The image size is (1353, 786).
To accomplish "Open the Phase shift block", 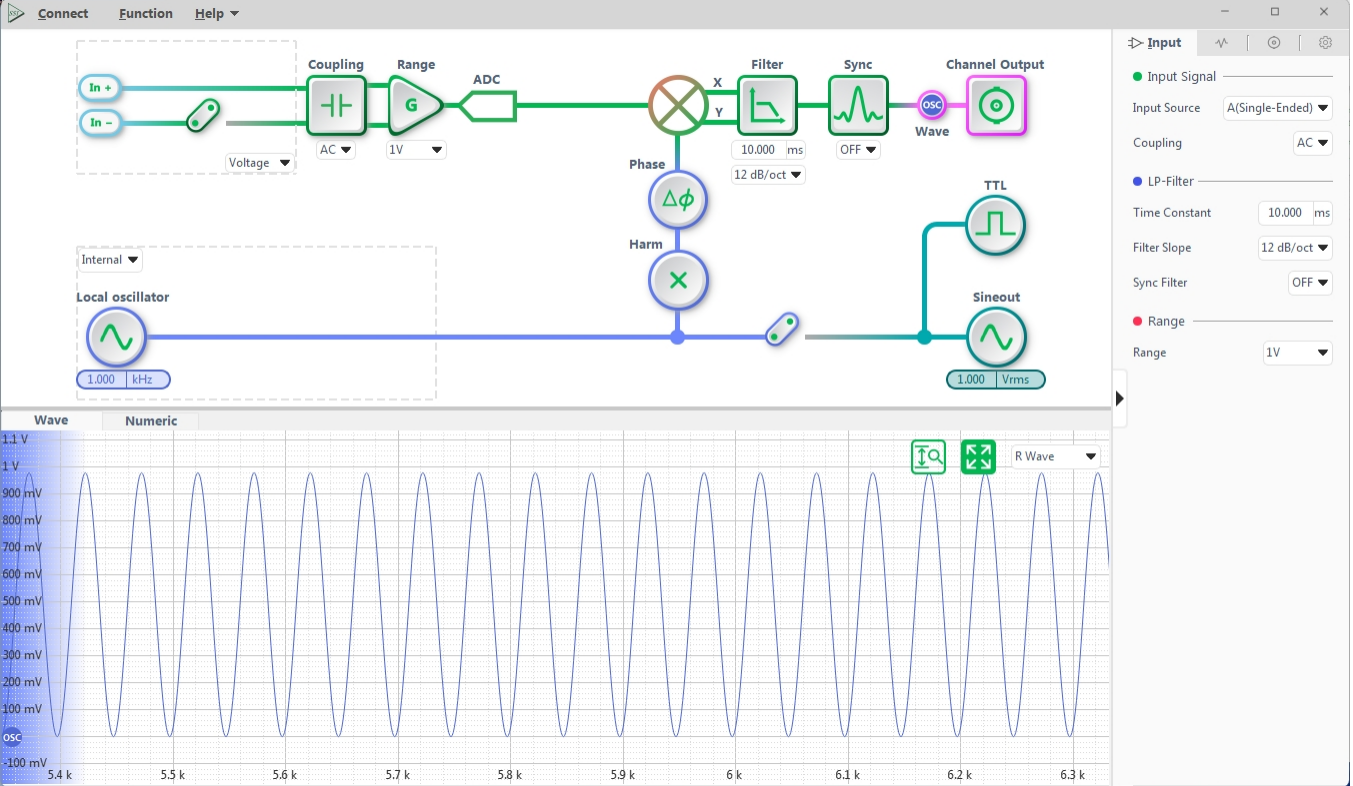I will coord(678,200).
